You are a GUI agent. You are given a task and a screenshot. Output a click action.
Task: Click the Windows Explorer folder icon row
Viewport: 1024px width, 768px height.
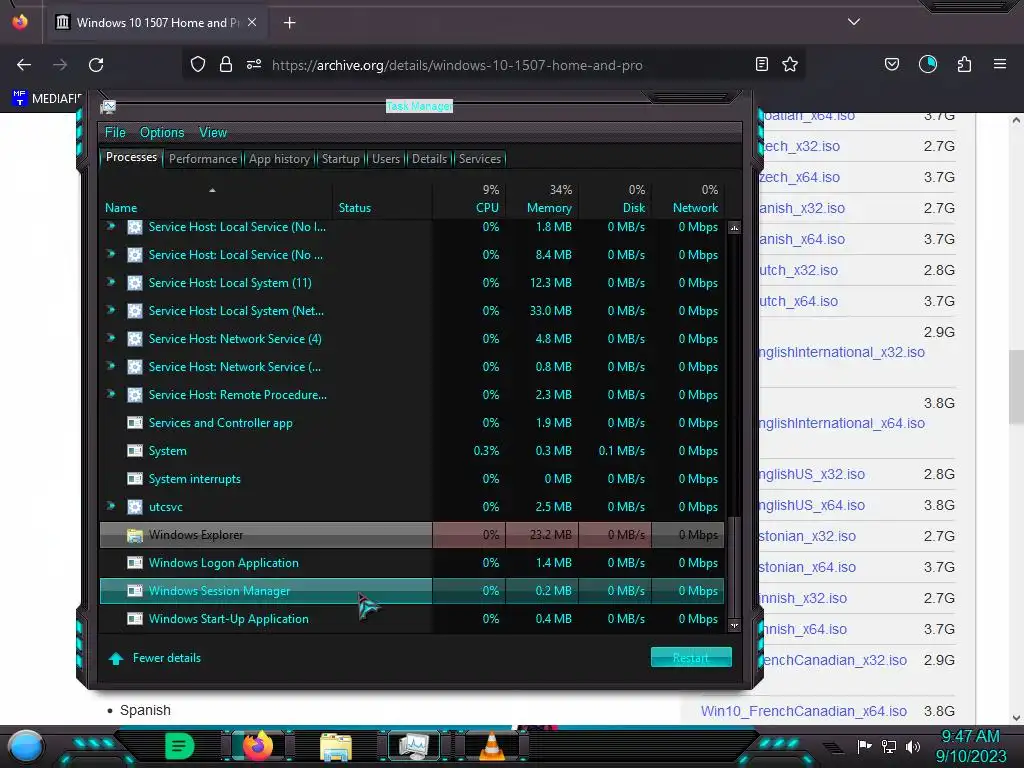coord(135,535)
